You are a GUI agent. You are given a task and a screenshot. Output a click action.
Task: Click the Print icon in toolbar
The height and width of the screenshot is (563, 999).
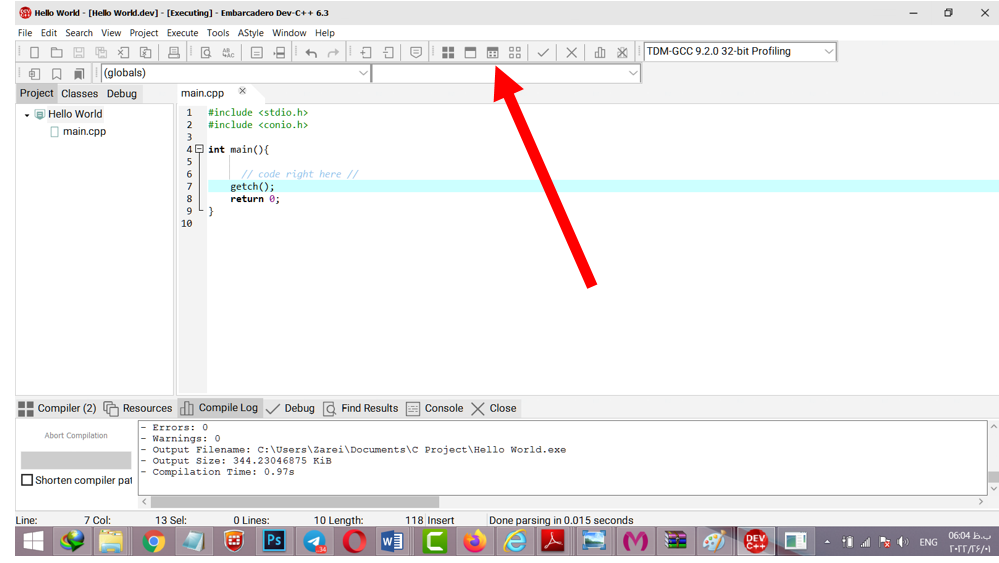174,52
